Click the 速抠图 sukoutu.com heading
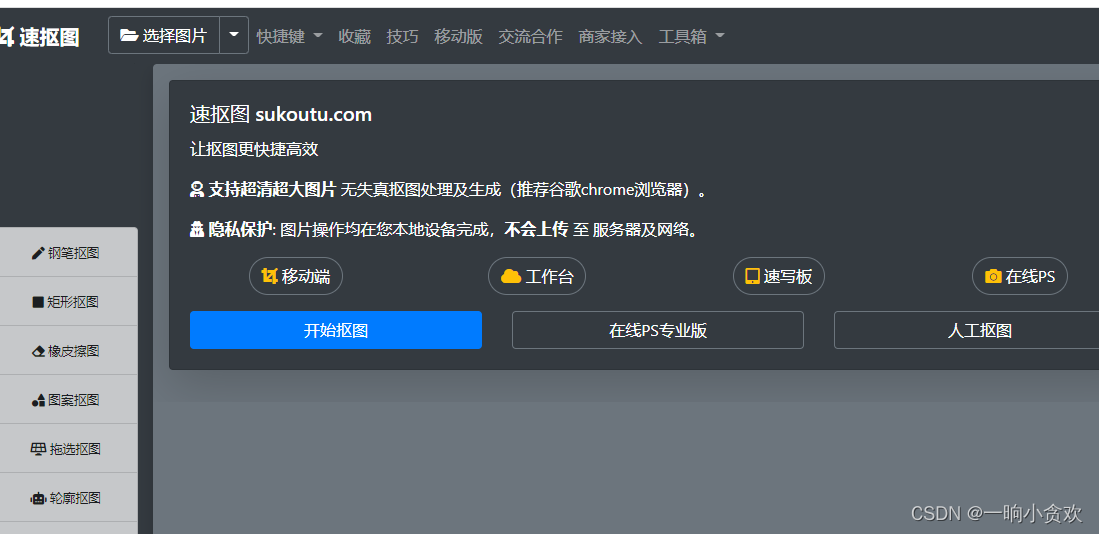The height and width of the screenshot is (534, 1099). 280,114
